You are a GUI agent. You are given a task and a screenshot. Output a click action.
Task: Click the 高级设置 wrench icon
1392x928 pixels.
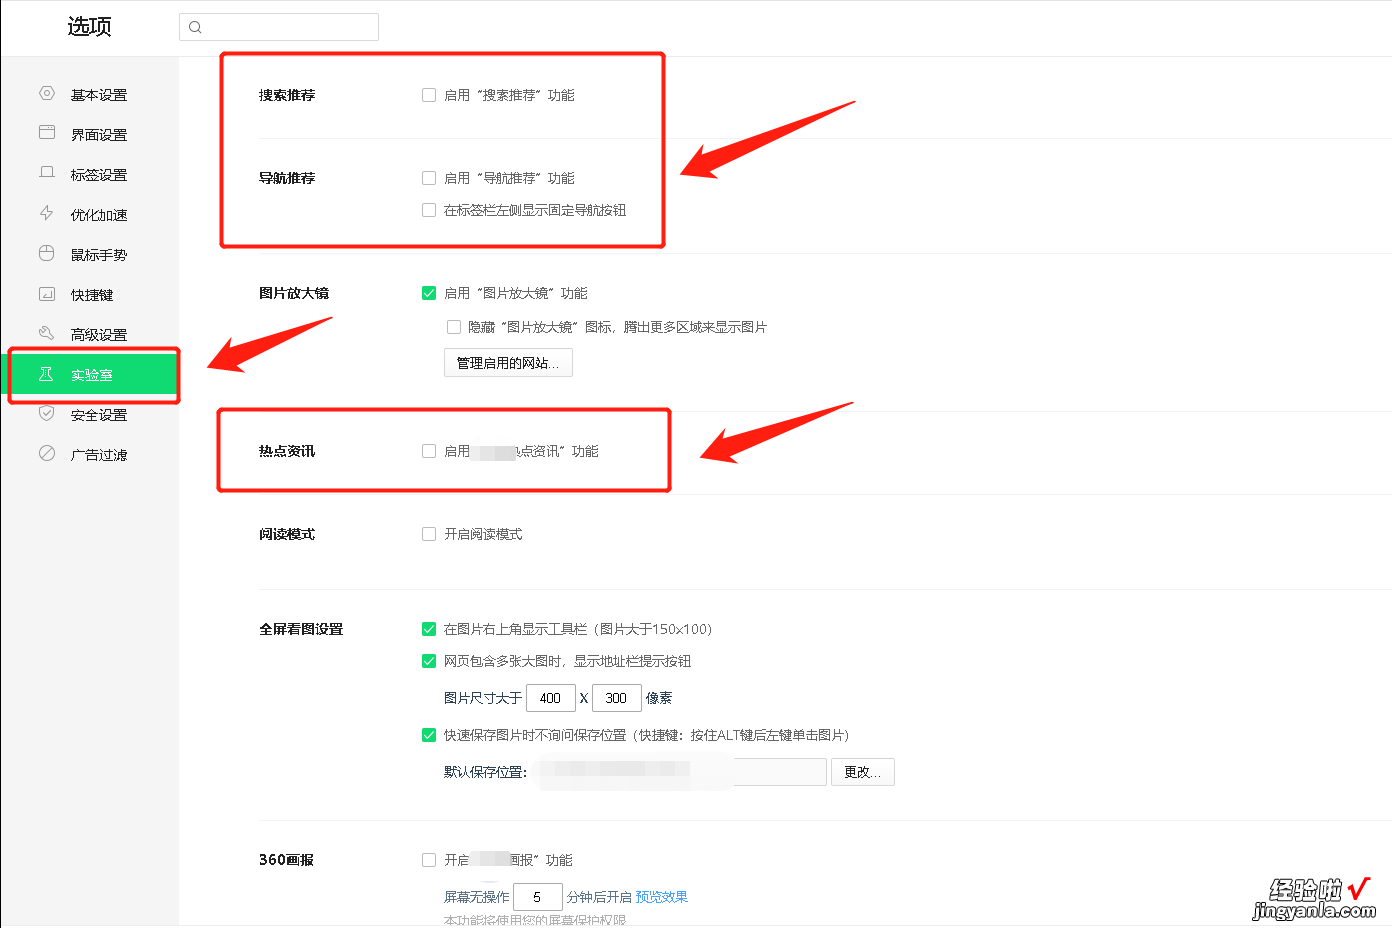tap(47, 333)
